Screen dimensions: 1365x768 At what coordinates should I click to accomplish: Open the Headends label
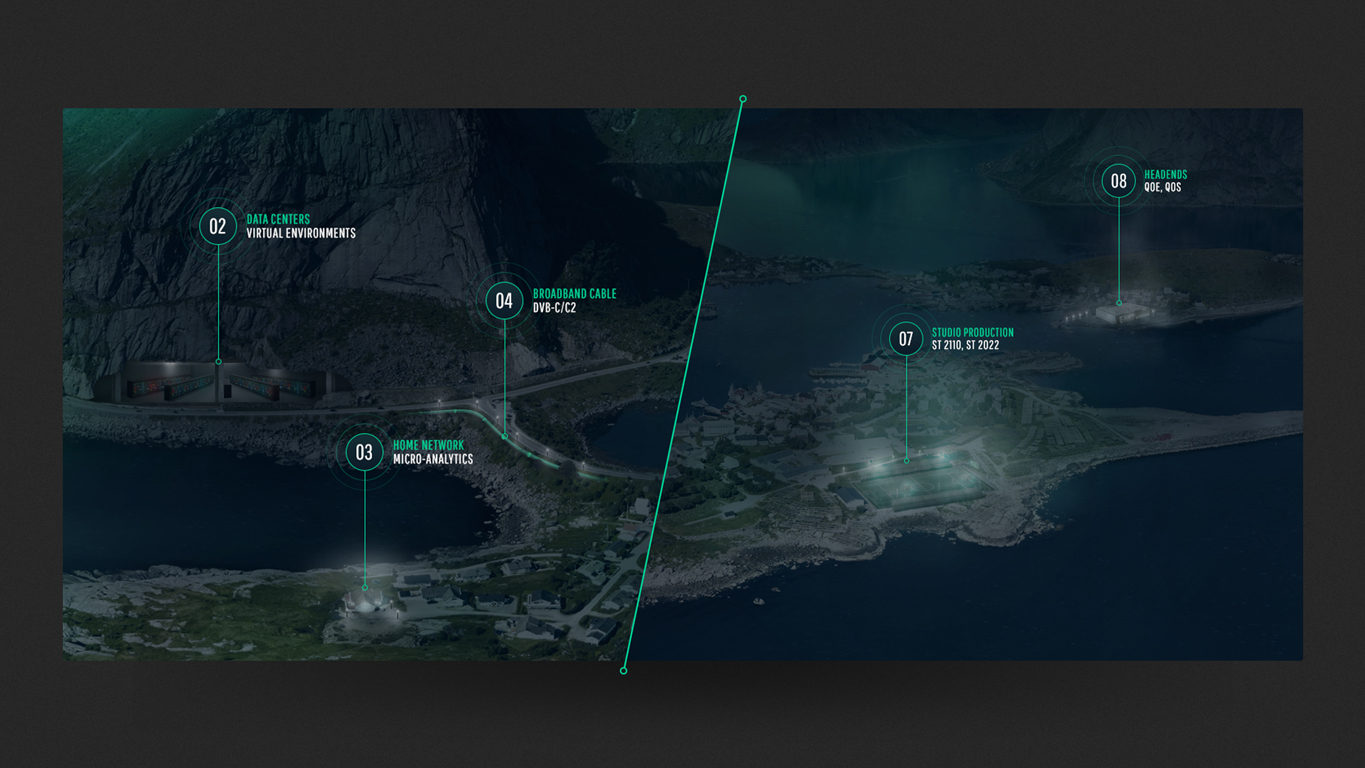point(1166,175)
